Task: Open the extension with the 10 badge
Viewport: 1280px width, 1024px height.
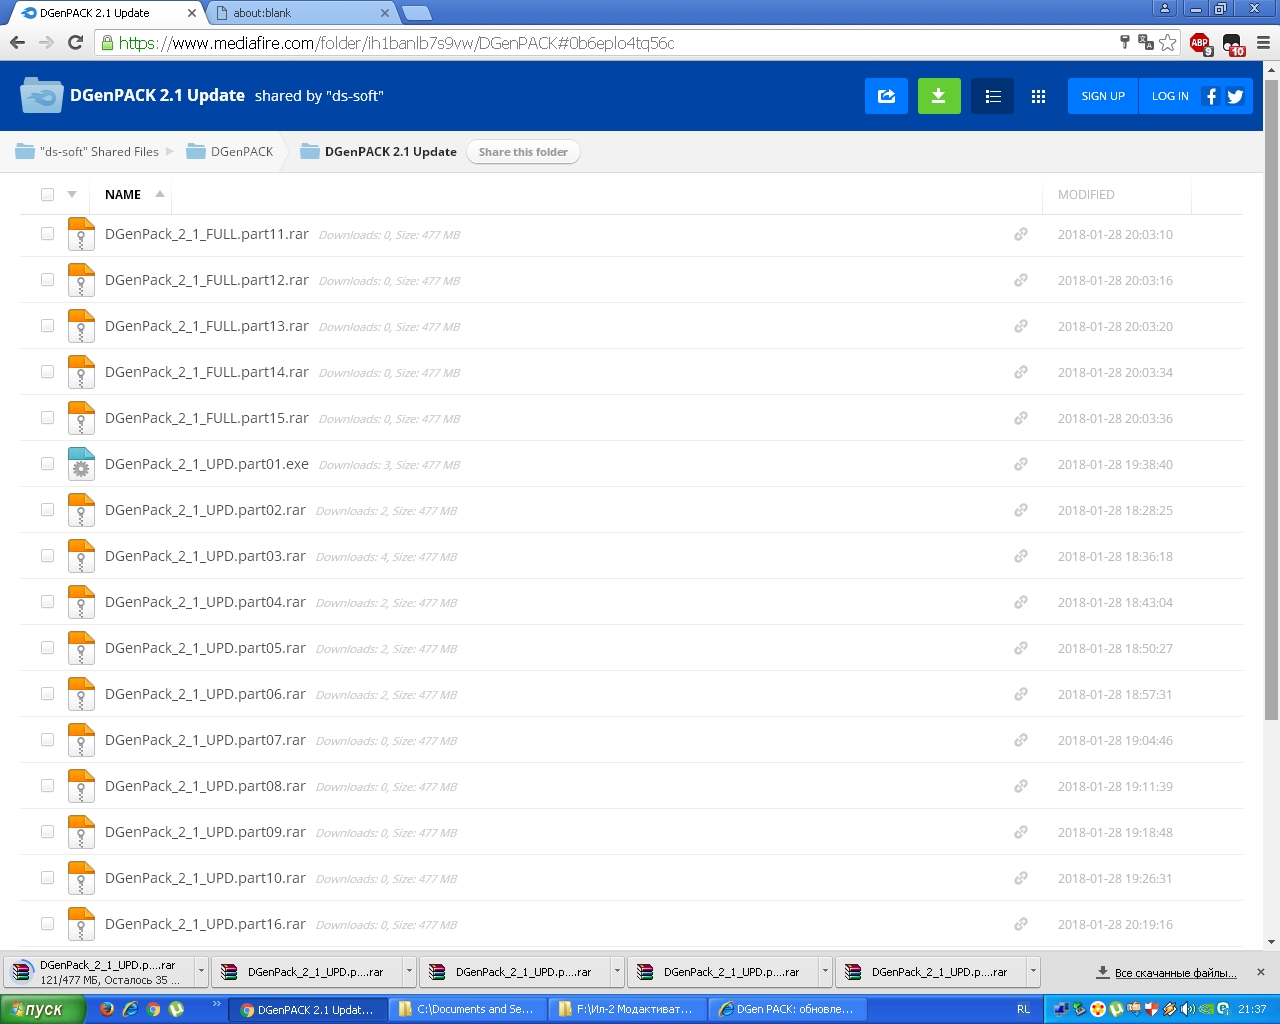Action: pyautogui.click(x=1233, y=44)
